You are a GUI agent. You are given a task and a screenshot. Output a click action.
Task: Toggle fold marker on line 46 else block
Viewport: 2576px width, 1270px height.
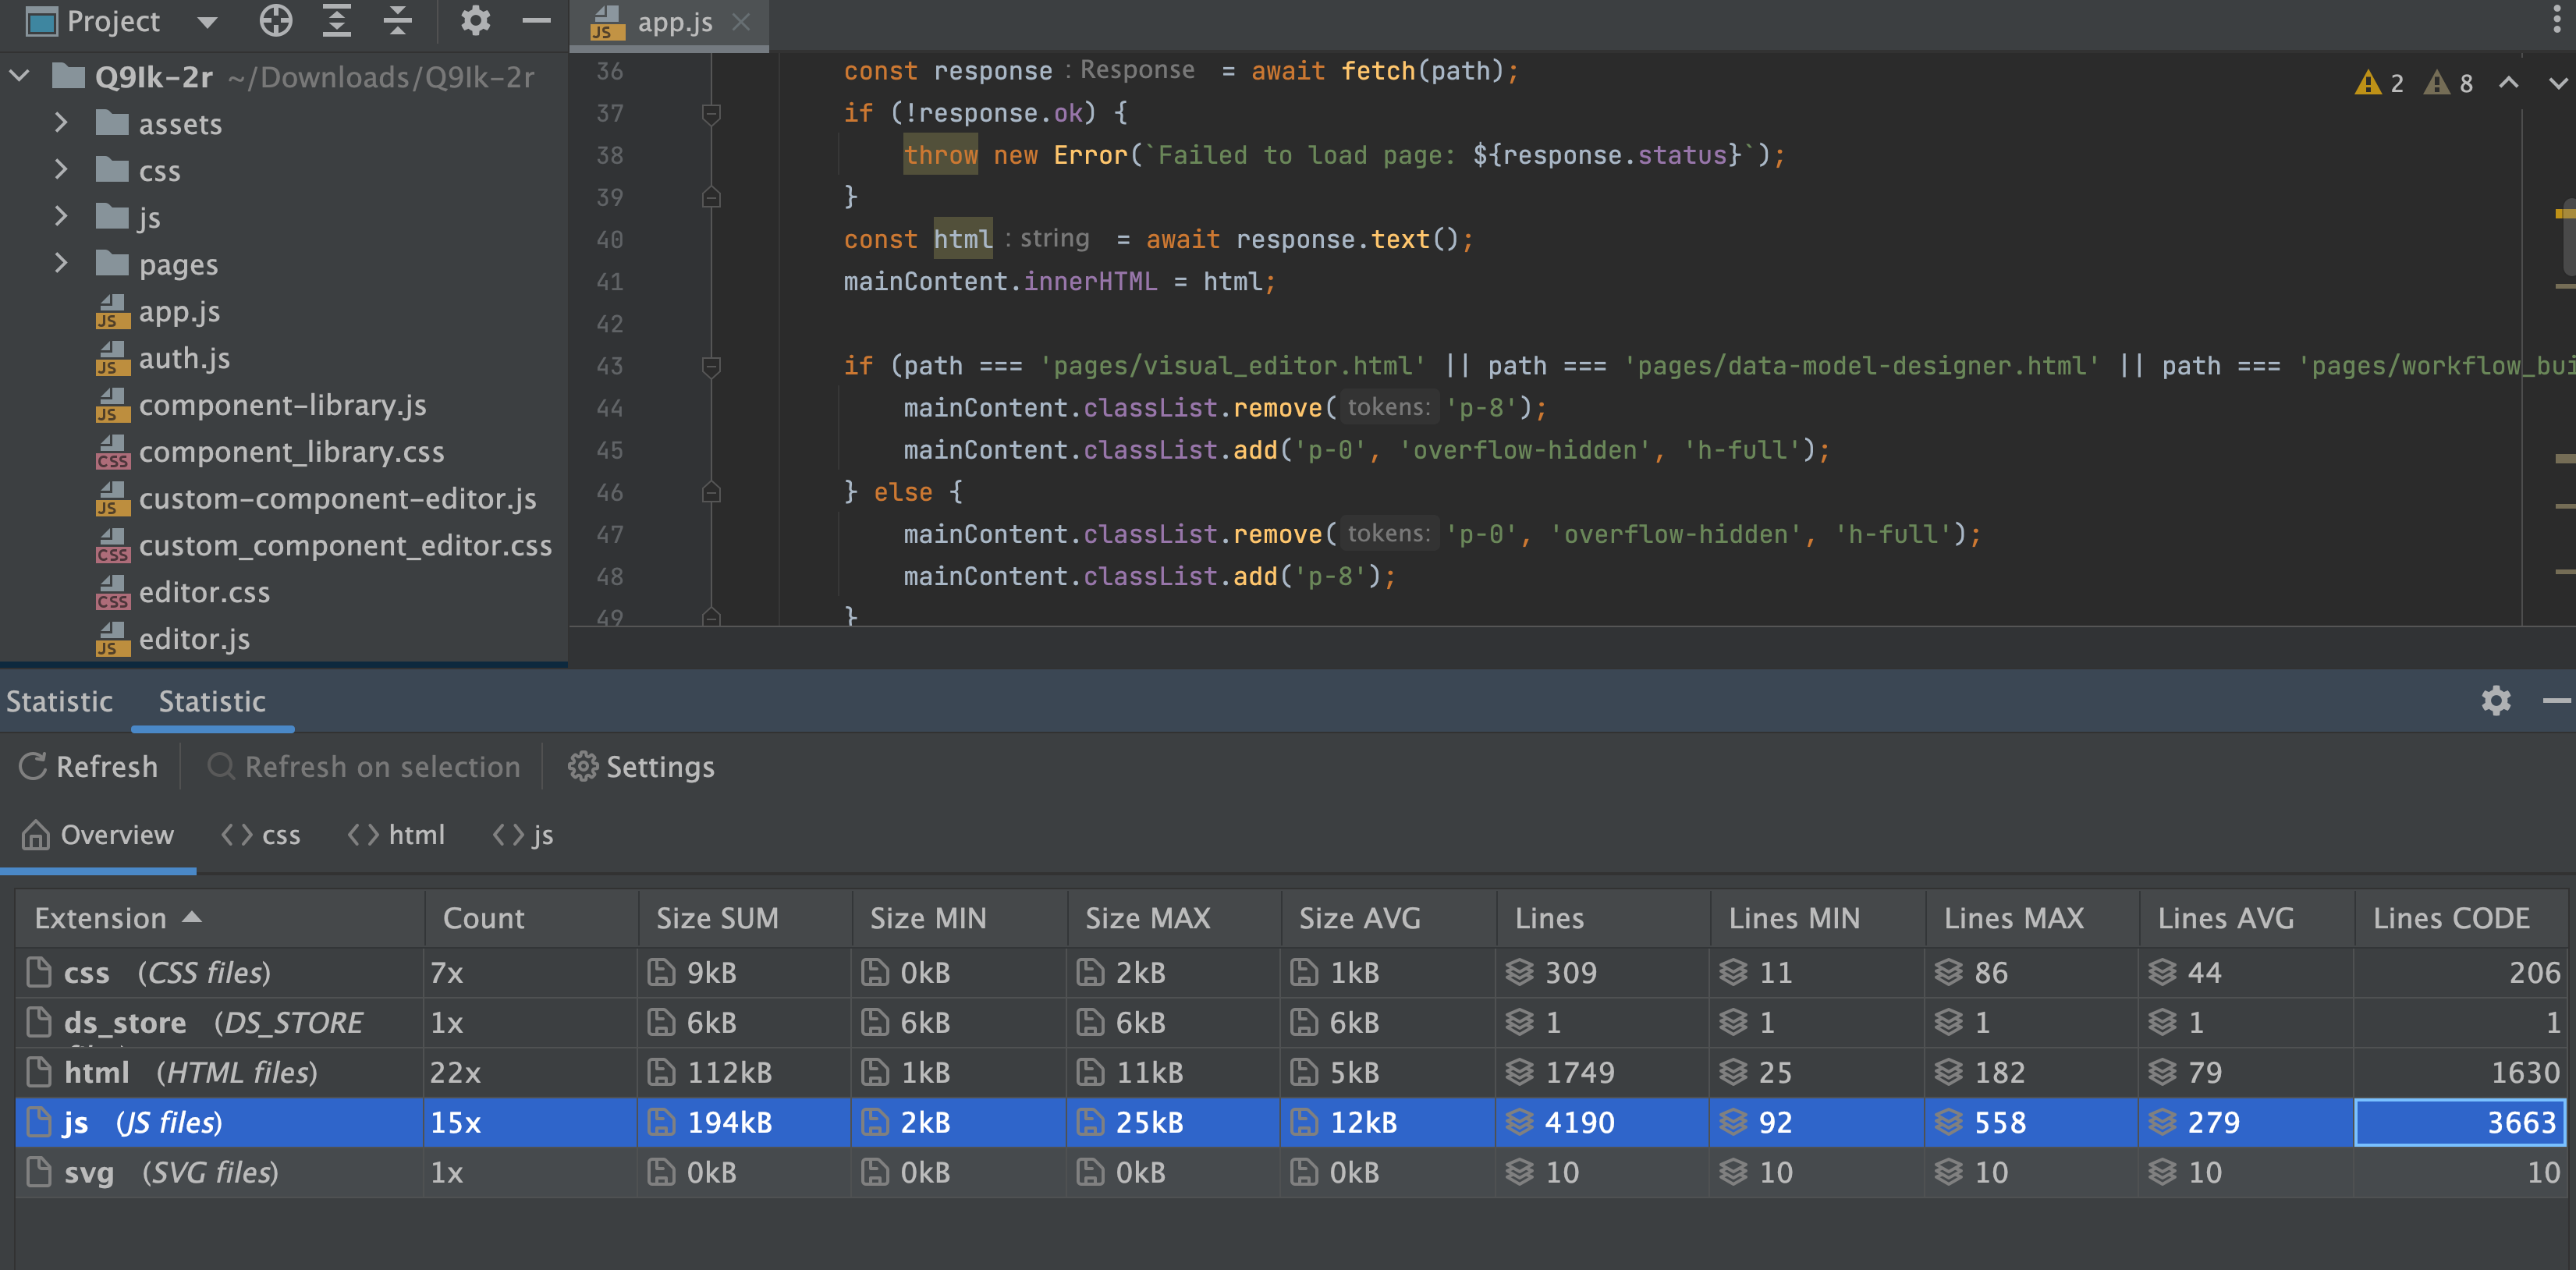(711, 492)
